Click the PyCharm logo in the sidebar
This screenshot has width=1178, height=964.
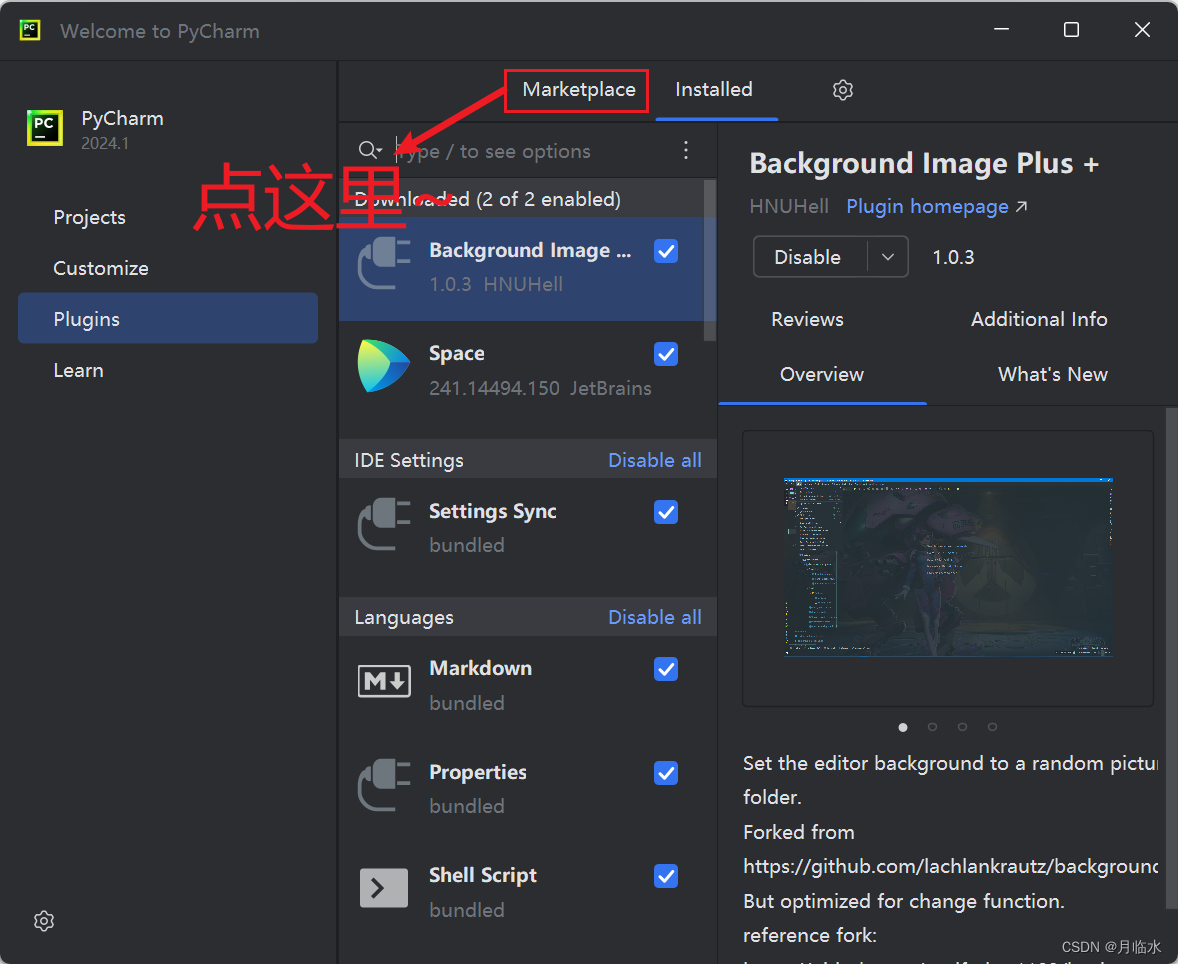(x=45, y=128)
